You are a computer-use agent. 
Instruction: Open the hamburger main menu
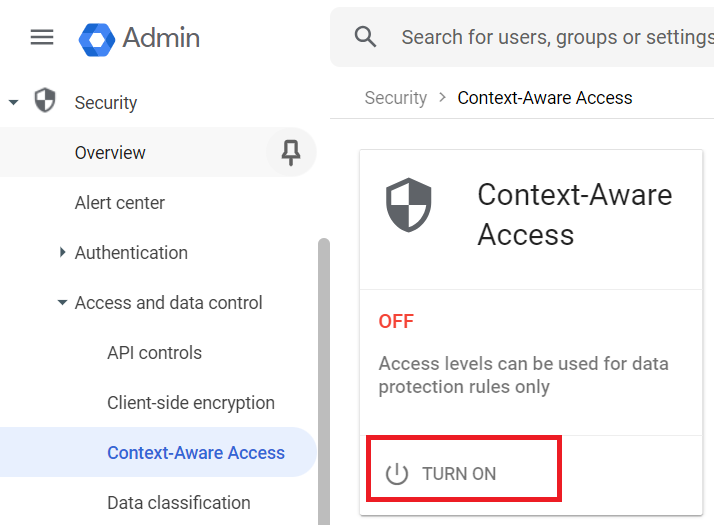pyautogui.click(x=42, y=37)
